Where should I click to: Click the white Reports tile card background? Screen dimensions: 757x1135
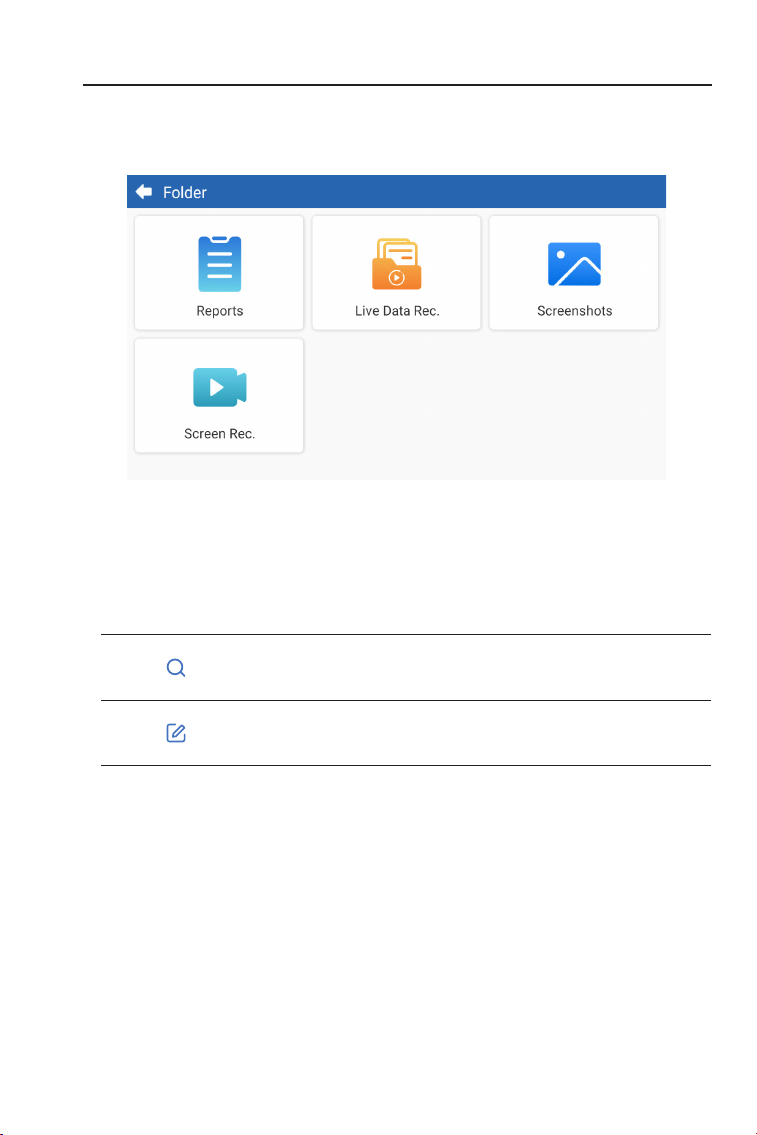(219, 273)
